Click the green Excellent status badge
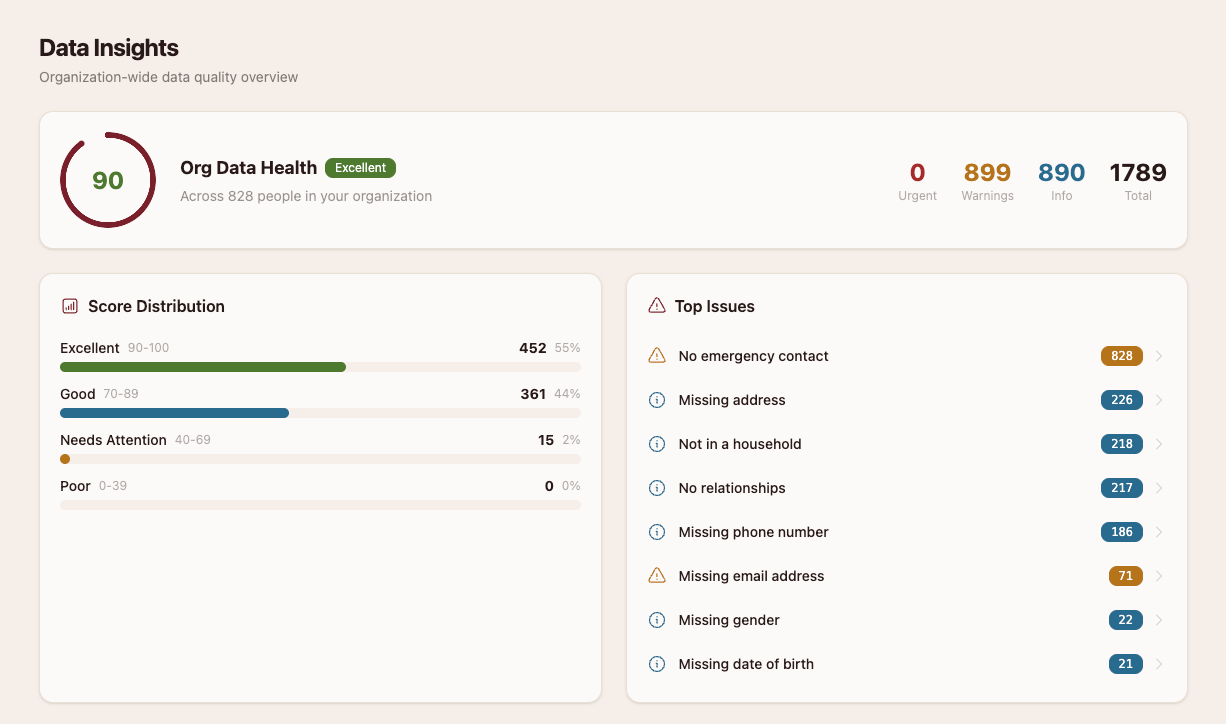 [361, 168]
